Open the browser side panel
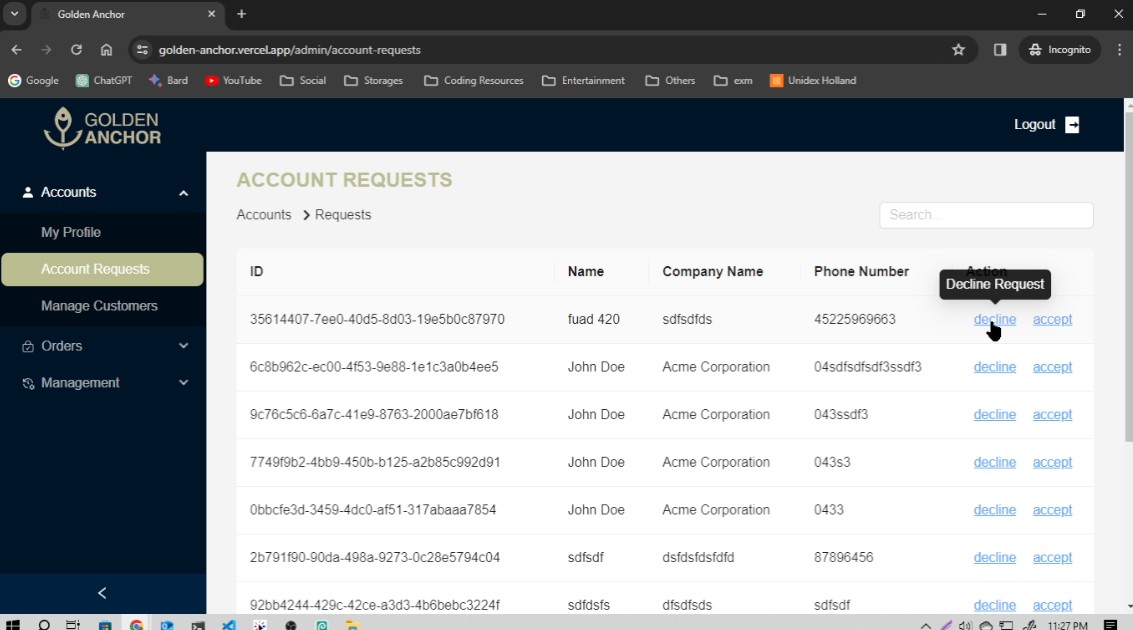Image resolution: width=1133 pixels, height=630 pixels. tap(1000, 50)
